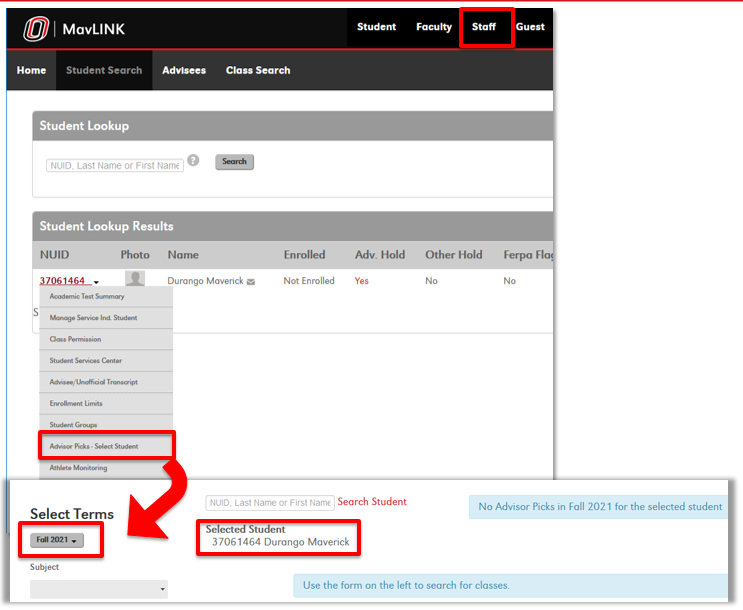This screenshot has width=743, height=610.
Task: Go to Home in navigation bar
Action: point(32,70)
